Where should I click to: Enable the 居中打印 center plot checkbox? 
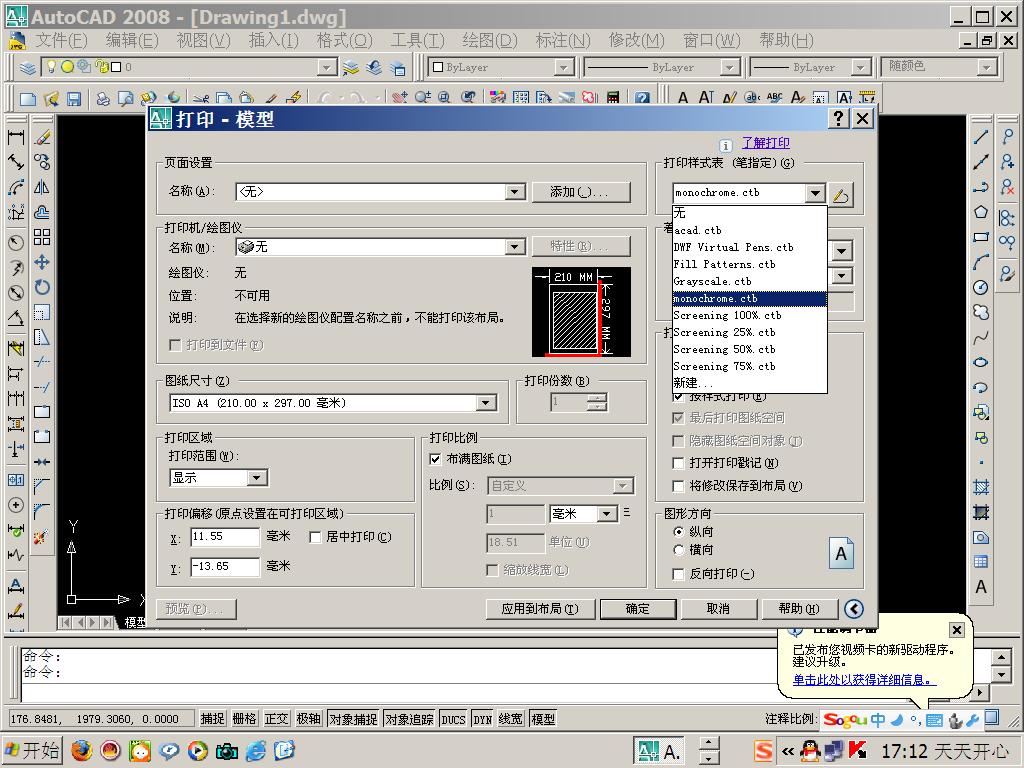(x=315, y=537)
